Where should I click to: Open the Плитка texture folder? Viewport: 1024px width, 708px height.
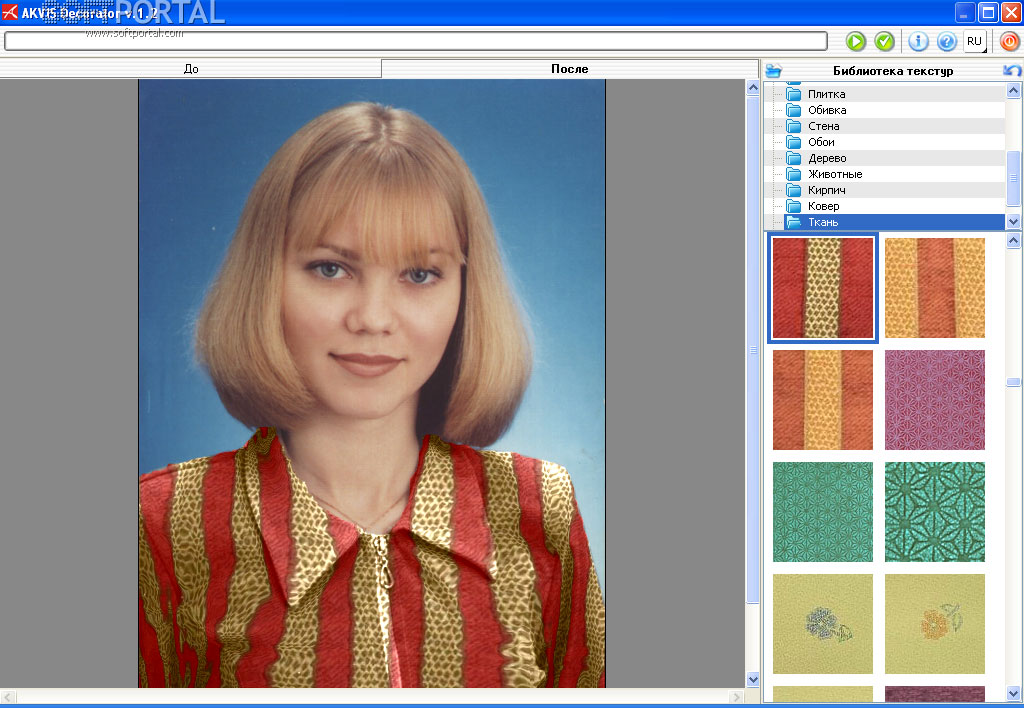tap(826, 94)
